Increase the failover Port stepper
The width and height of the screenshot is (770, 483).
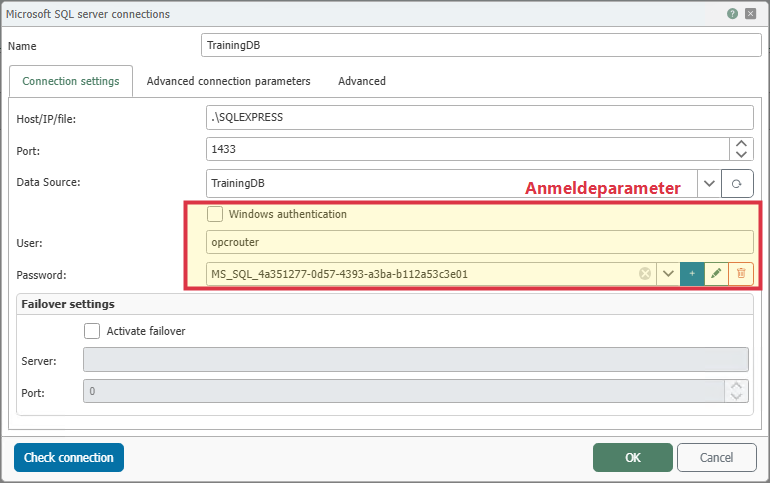point(736,386)
